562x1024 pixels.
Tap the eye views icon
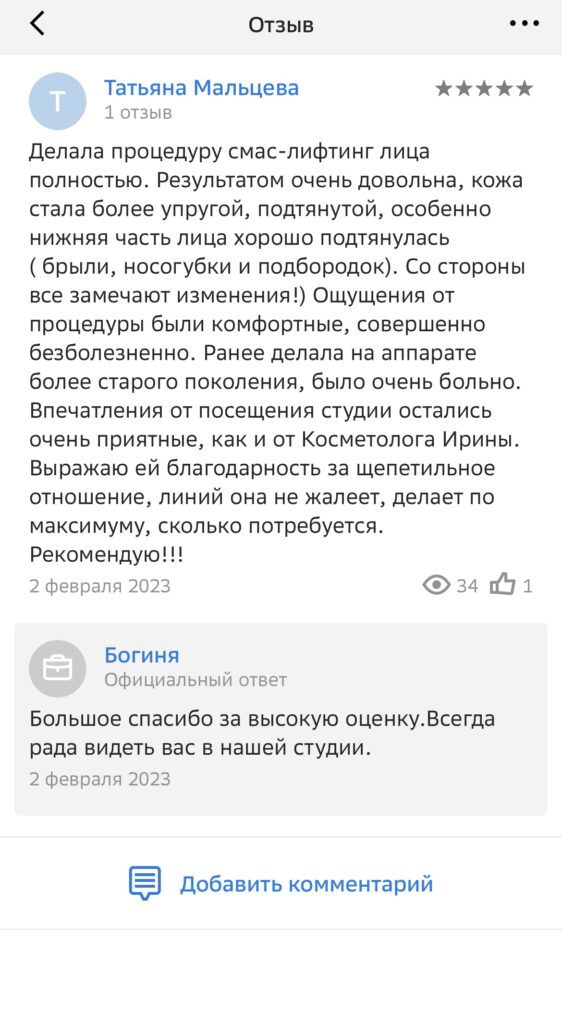436,584
